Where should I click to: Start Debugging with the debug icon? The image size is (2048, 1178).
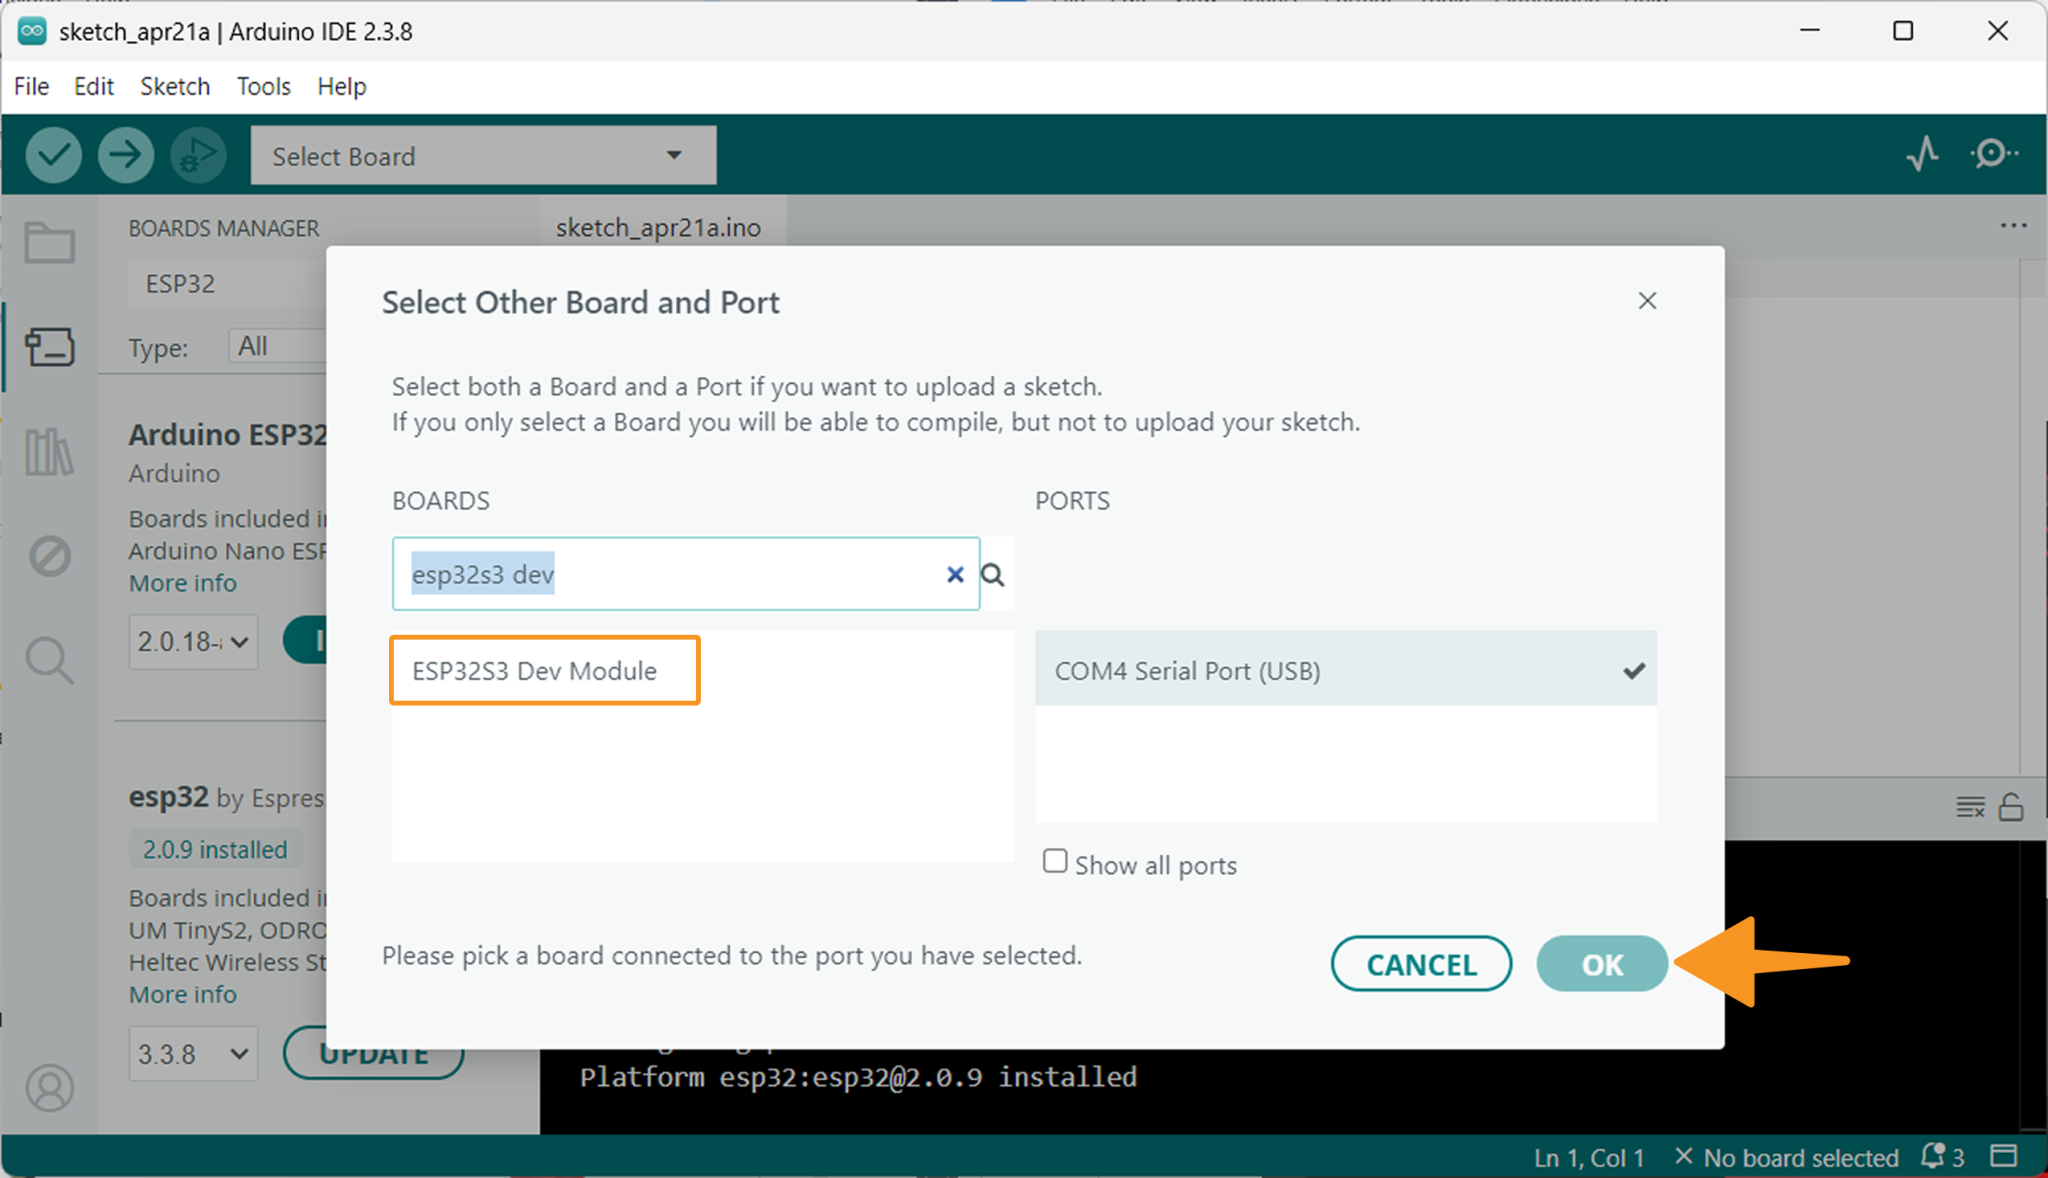197,155
